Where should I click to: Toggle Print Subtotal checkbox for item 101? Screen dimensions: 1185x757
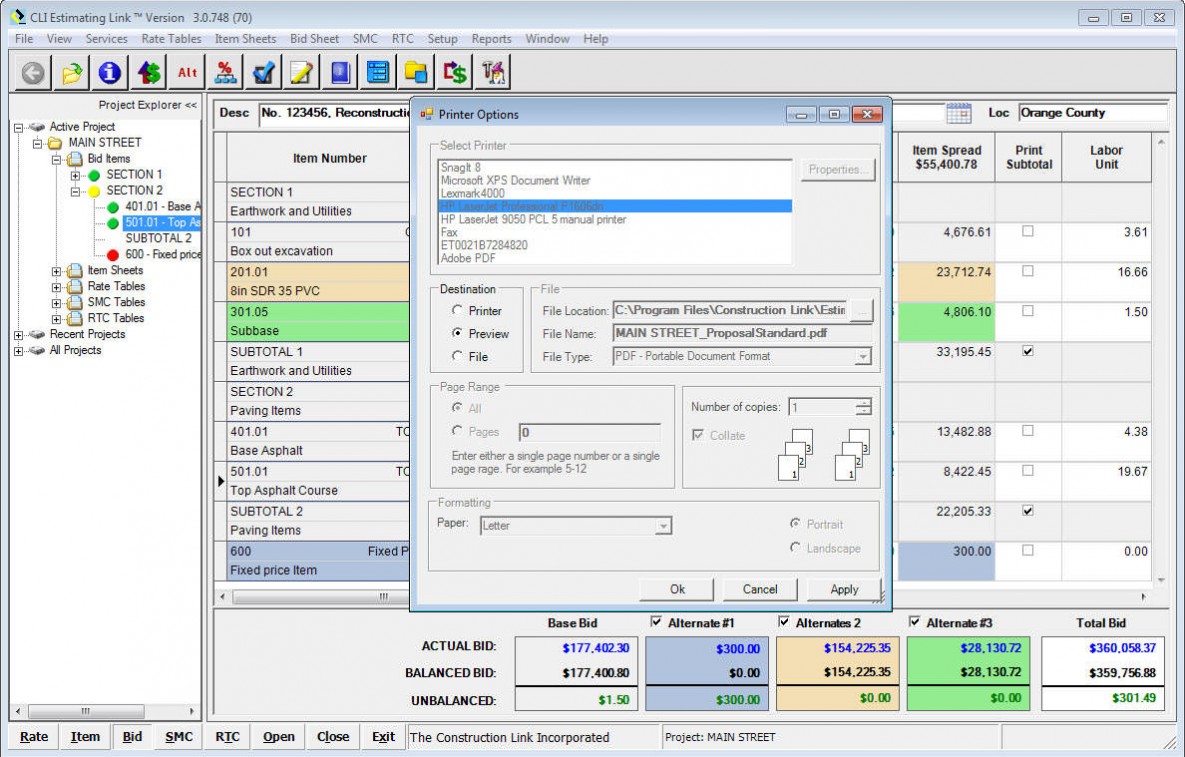[x=1028, y=231]
